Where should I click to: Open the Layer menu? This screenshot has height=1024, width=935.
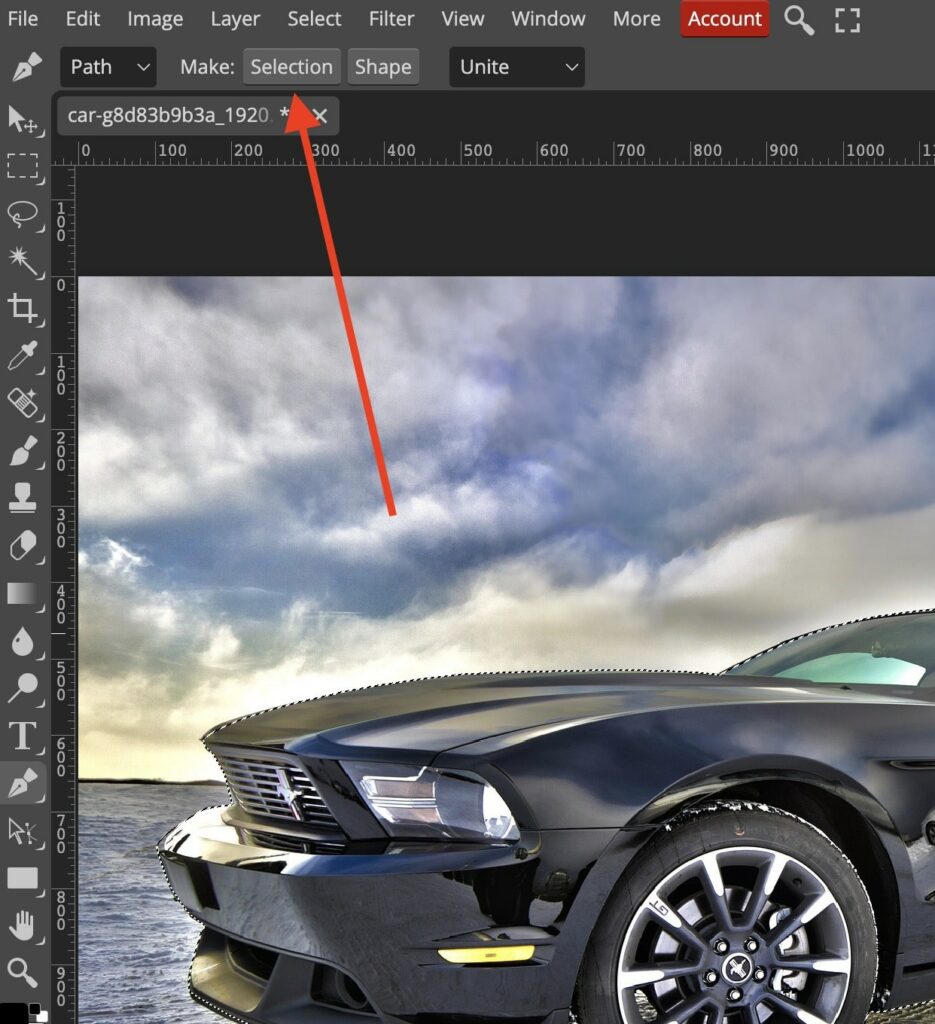point(235,19)
